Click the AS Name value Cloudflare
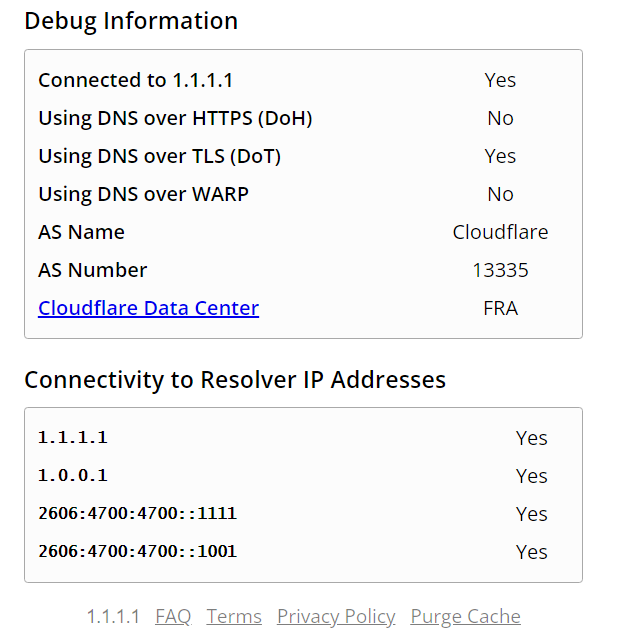This screenshot has height=642, width=635. 500,232
